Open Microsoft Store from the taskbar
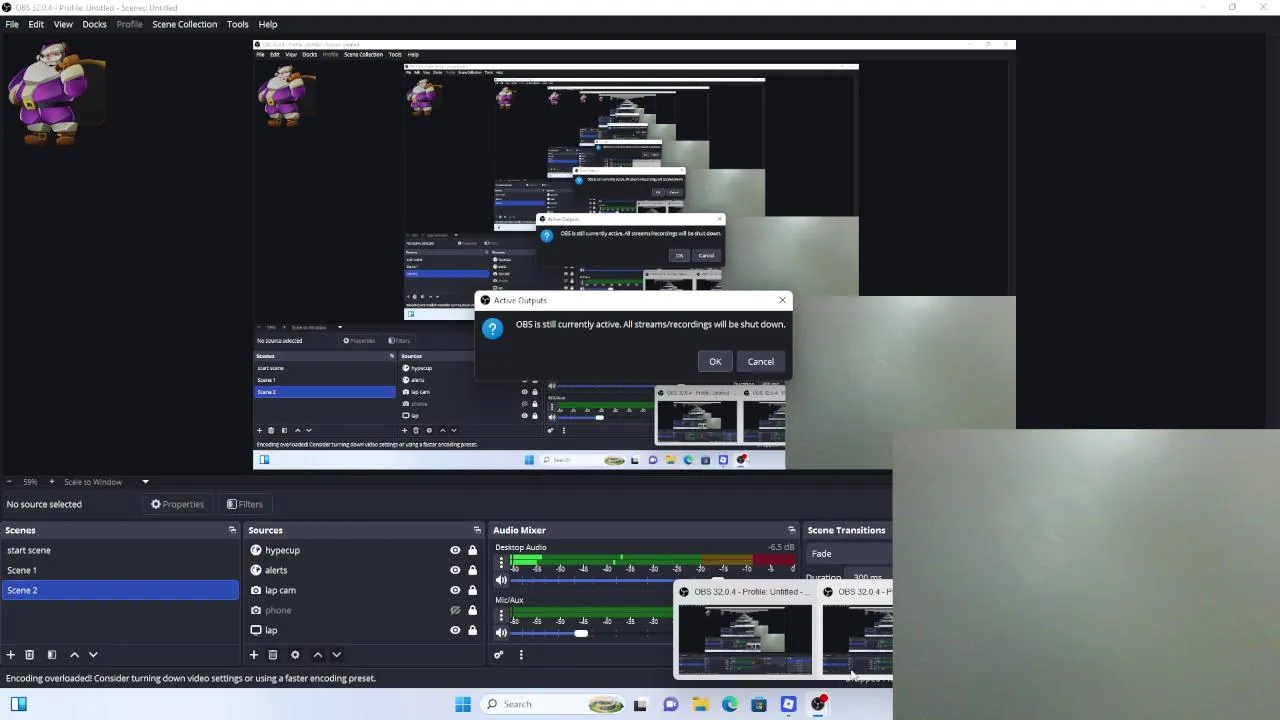 [759, 704]
